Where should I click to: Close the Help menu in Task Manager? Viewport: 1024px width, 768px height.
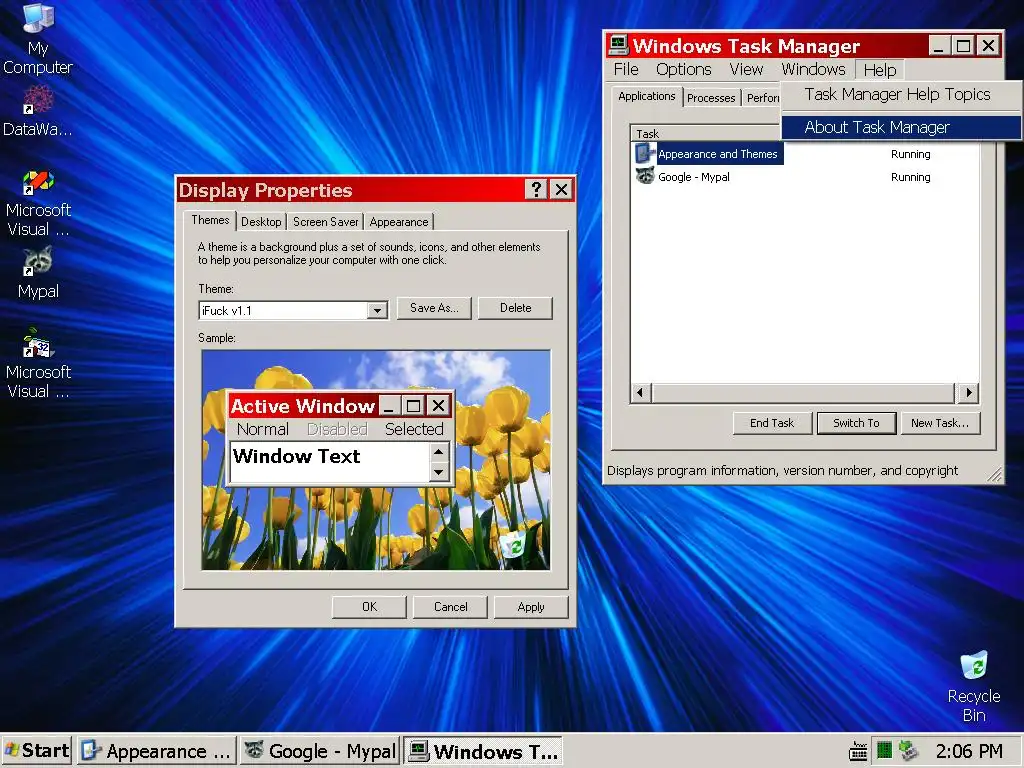point(880,70)
